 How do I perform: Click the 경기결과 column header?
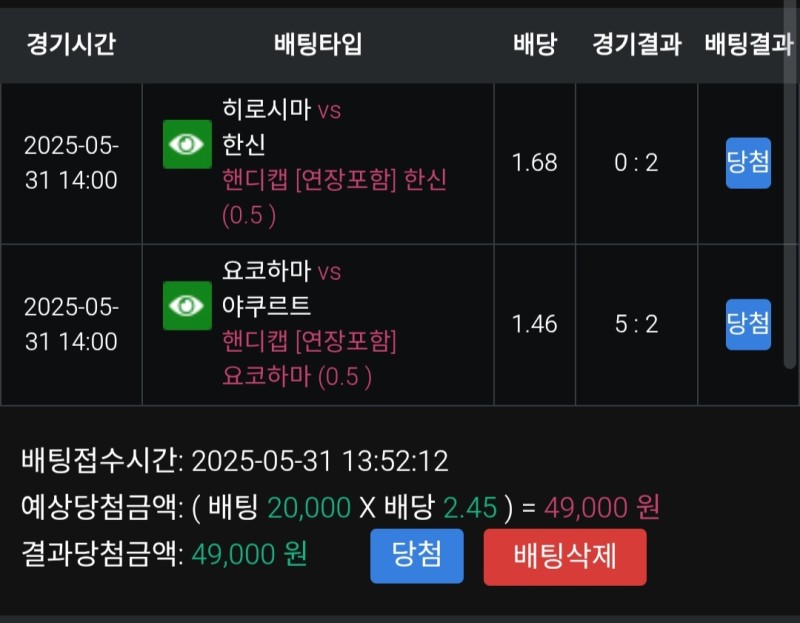point(636,44)
